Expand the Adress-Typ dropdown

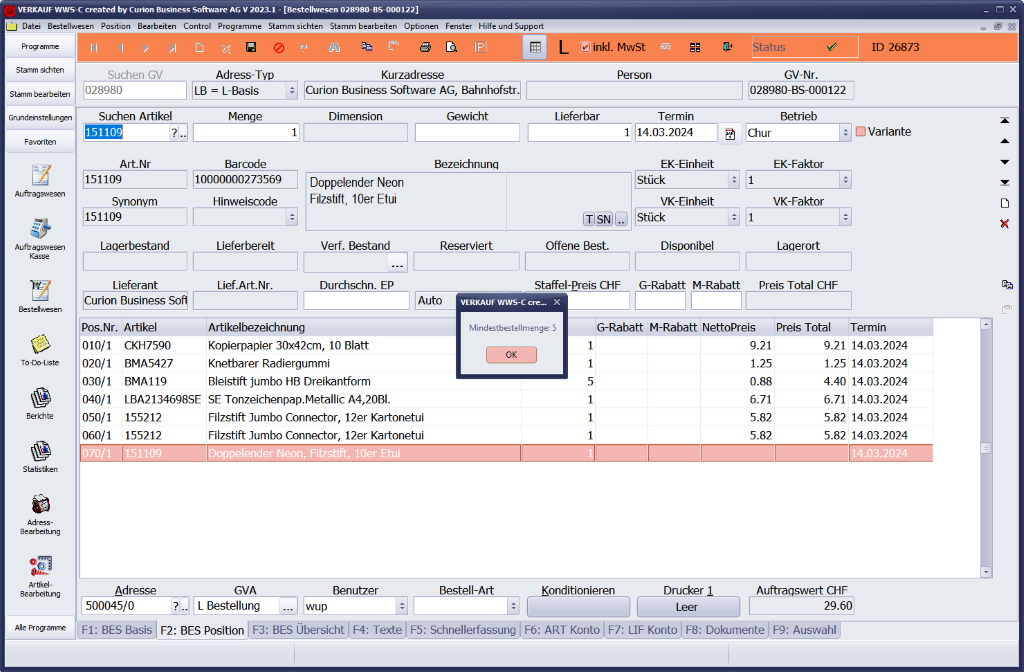tap(292, 90)
